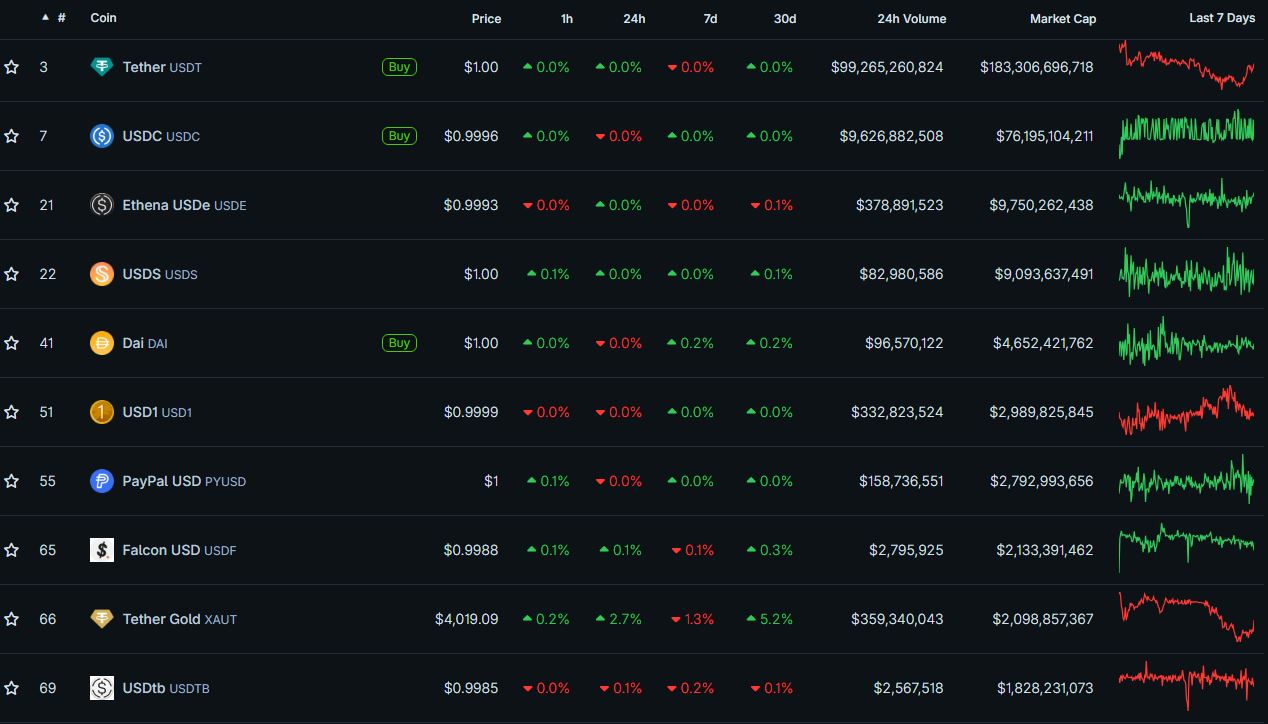The image size is (1268, 724).
Task: Sort the table by 24h Volume header
Action: [x=911, y=18]
